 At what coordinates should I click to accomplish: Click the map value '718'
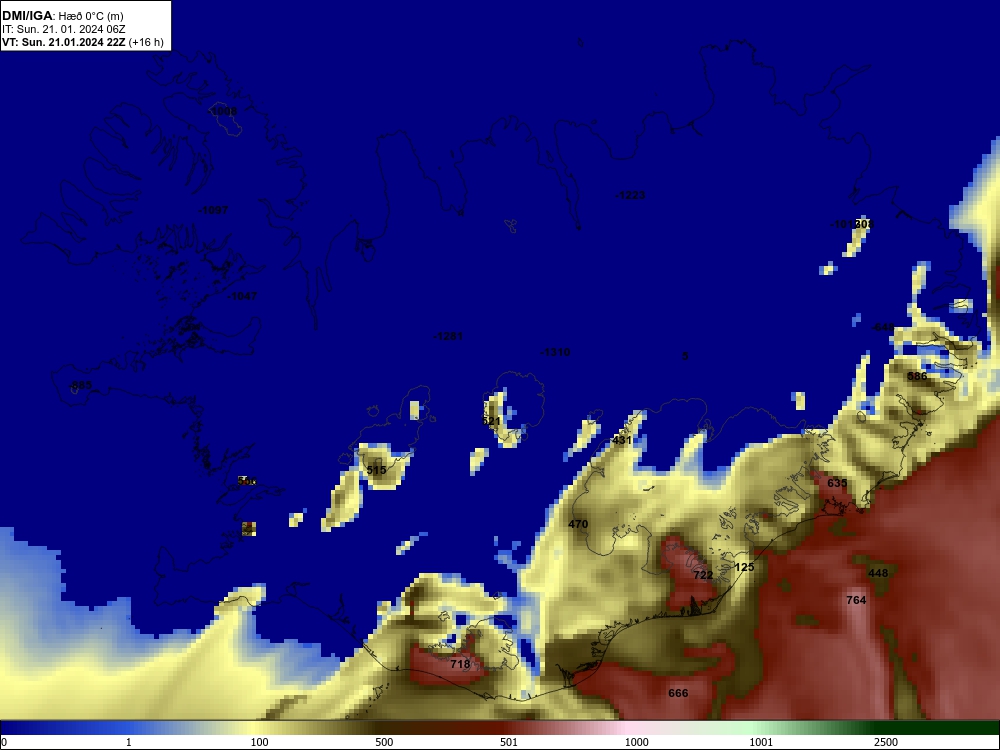point(460,664)
